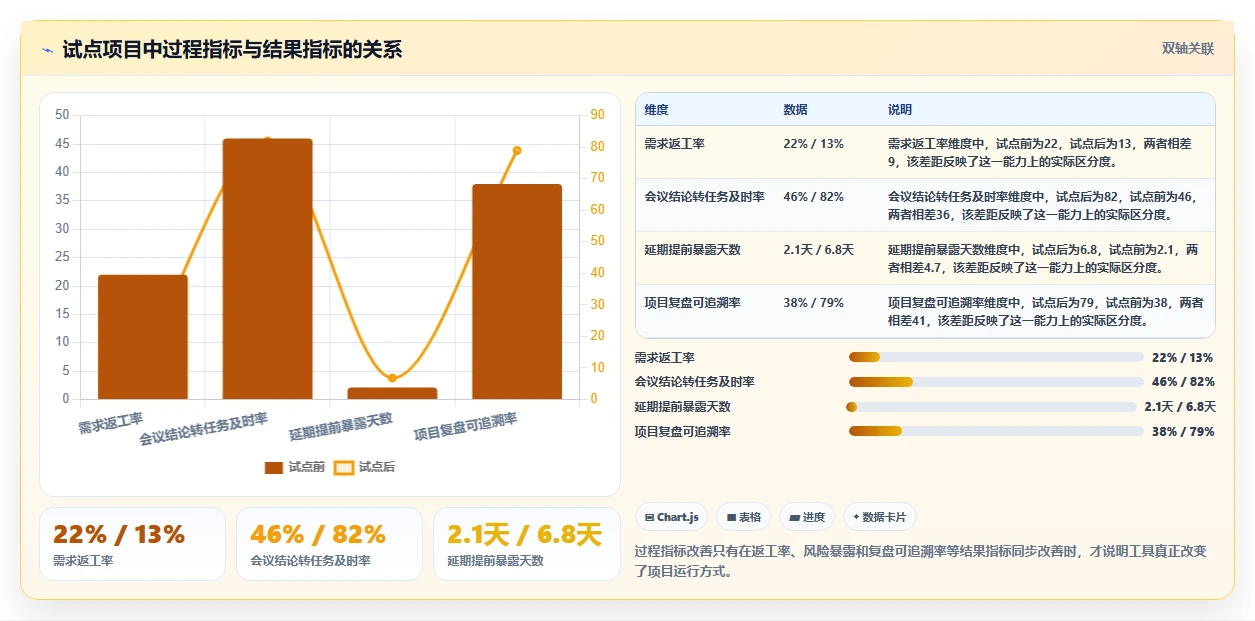Click the 2.1天 / 6.8天 table data cell
Screen dimensions: 1255x621
[819, 250]
